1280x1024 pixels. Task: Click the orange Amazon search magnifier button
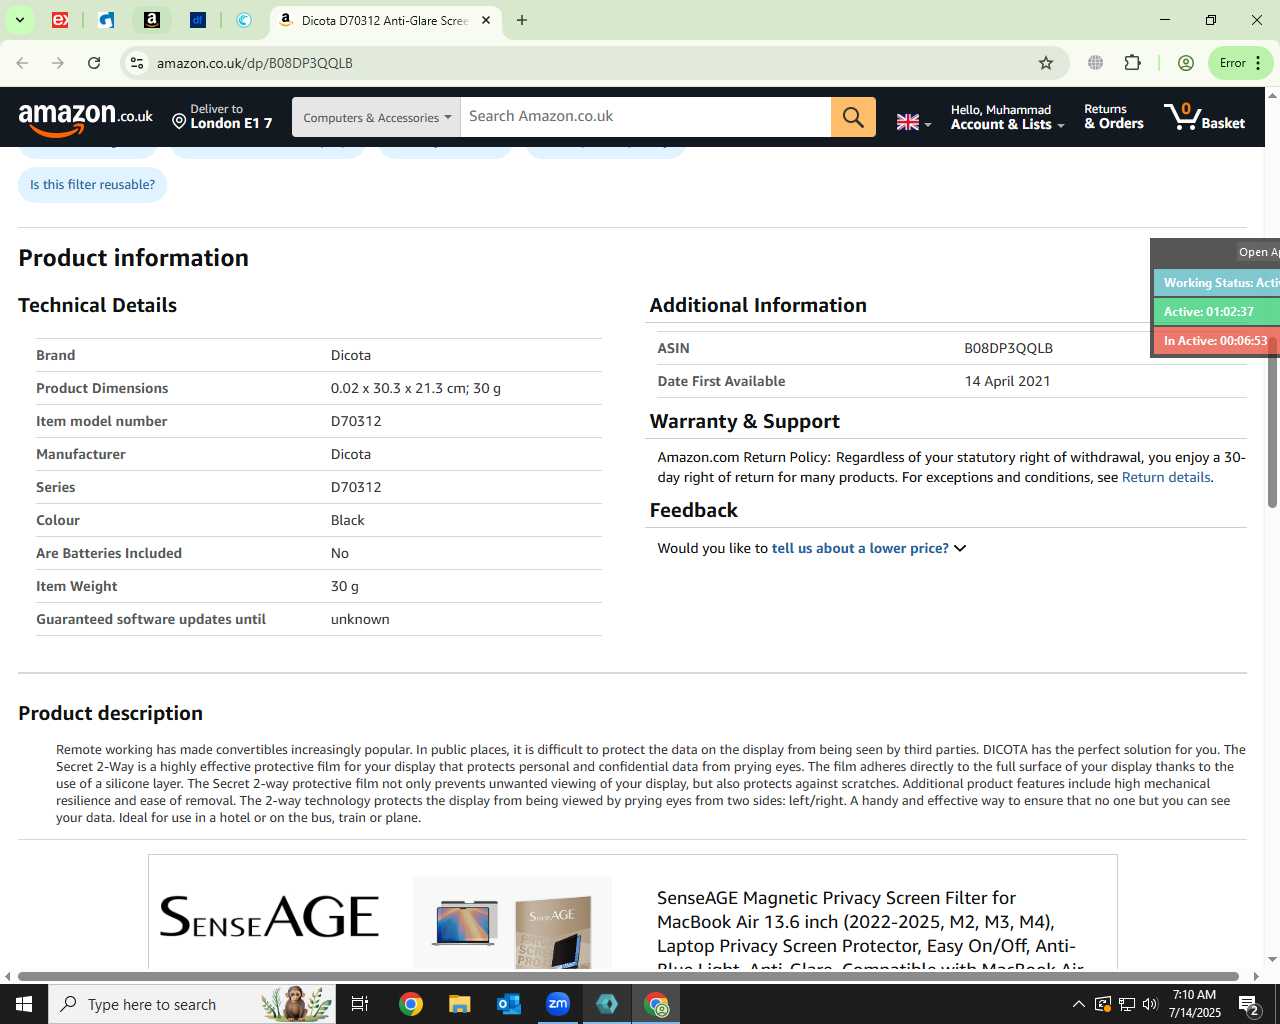(x=853, y=117)
